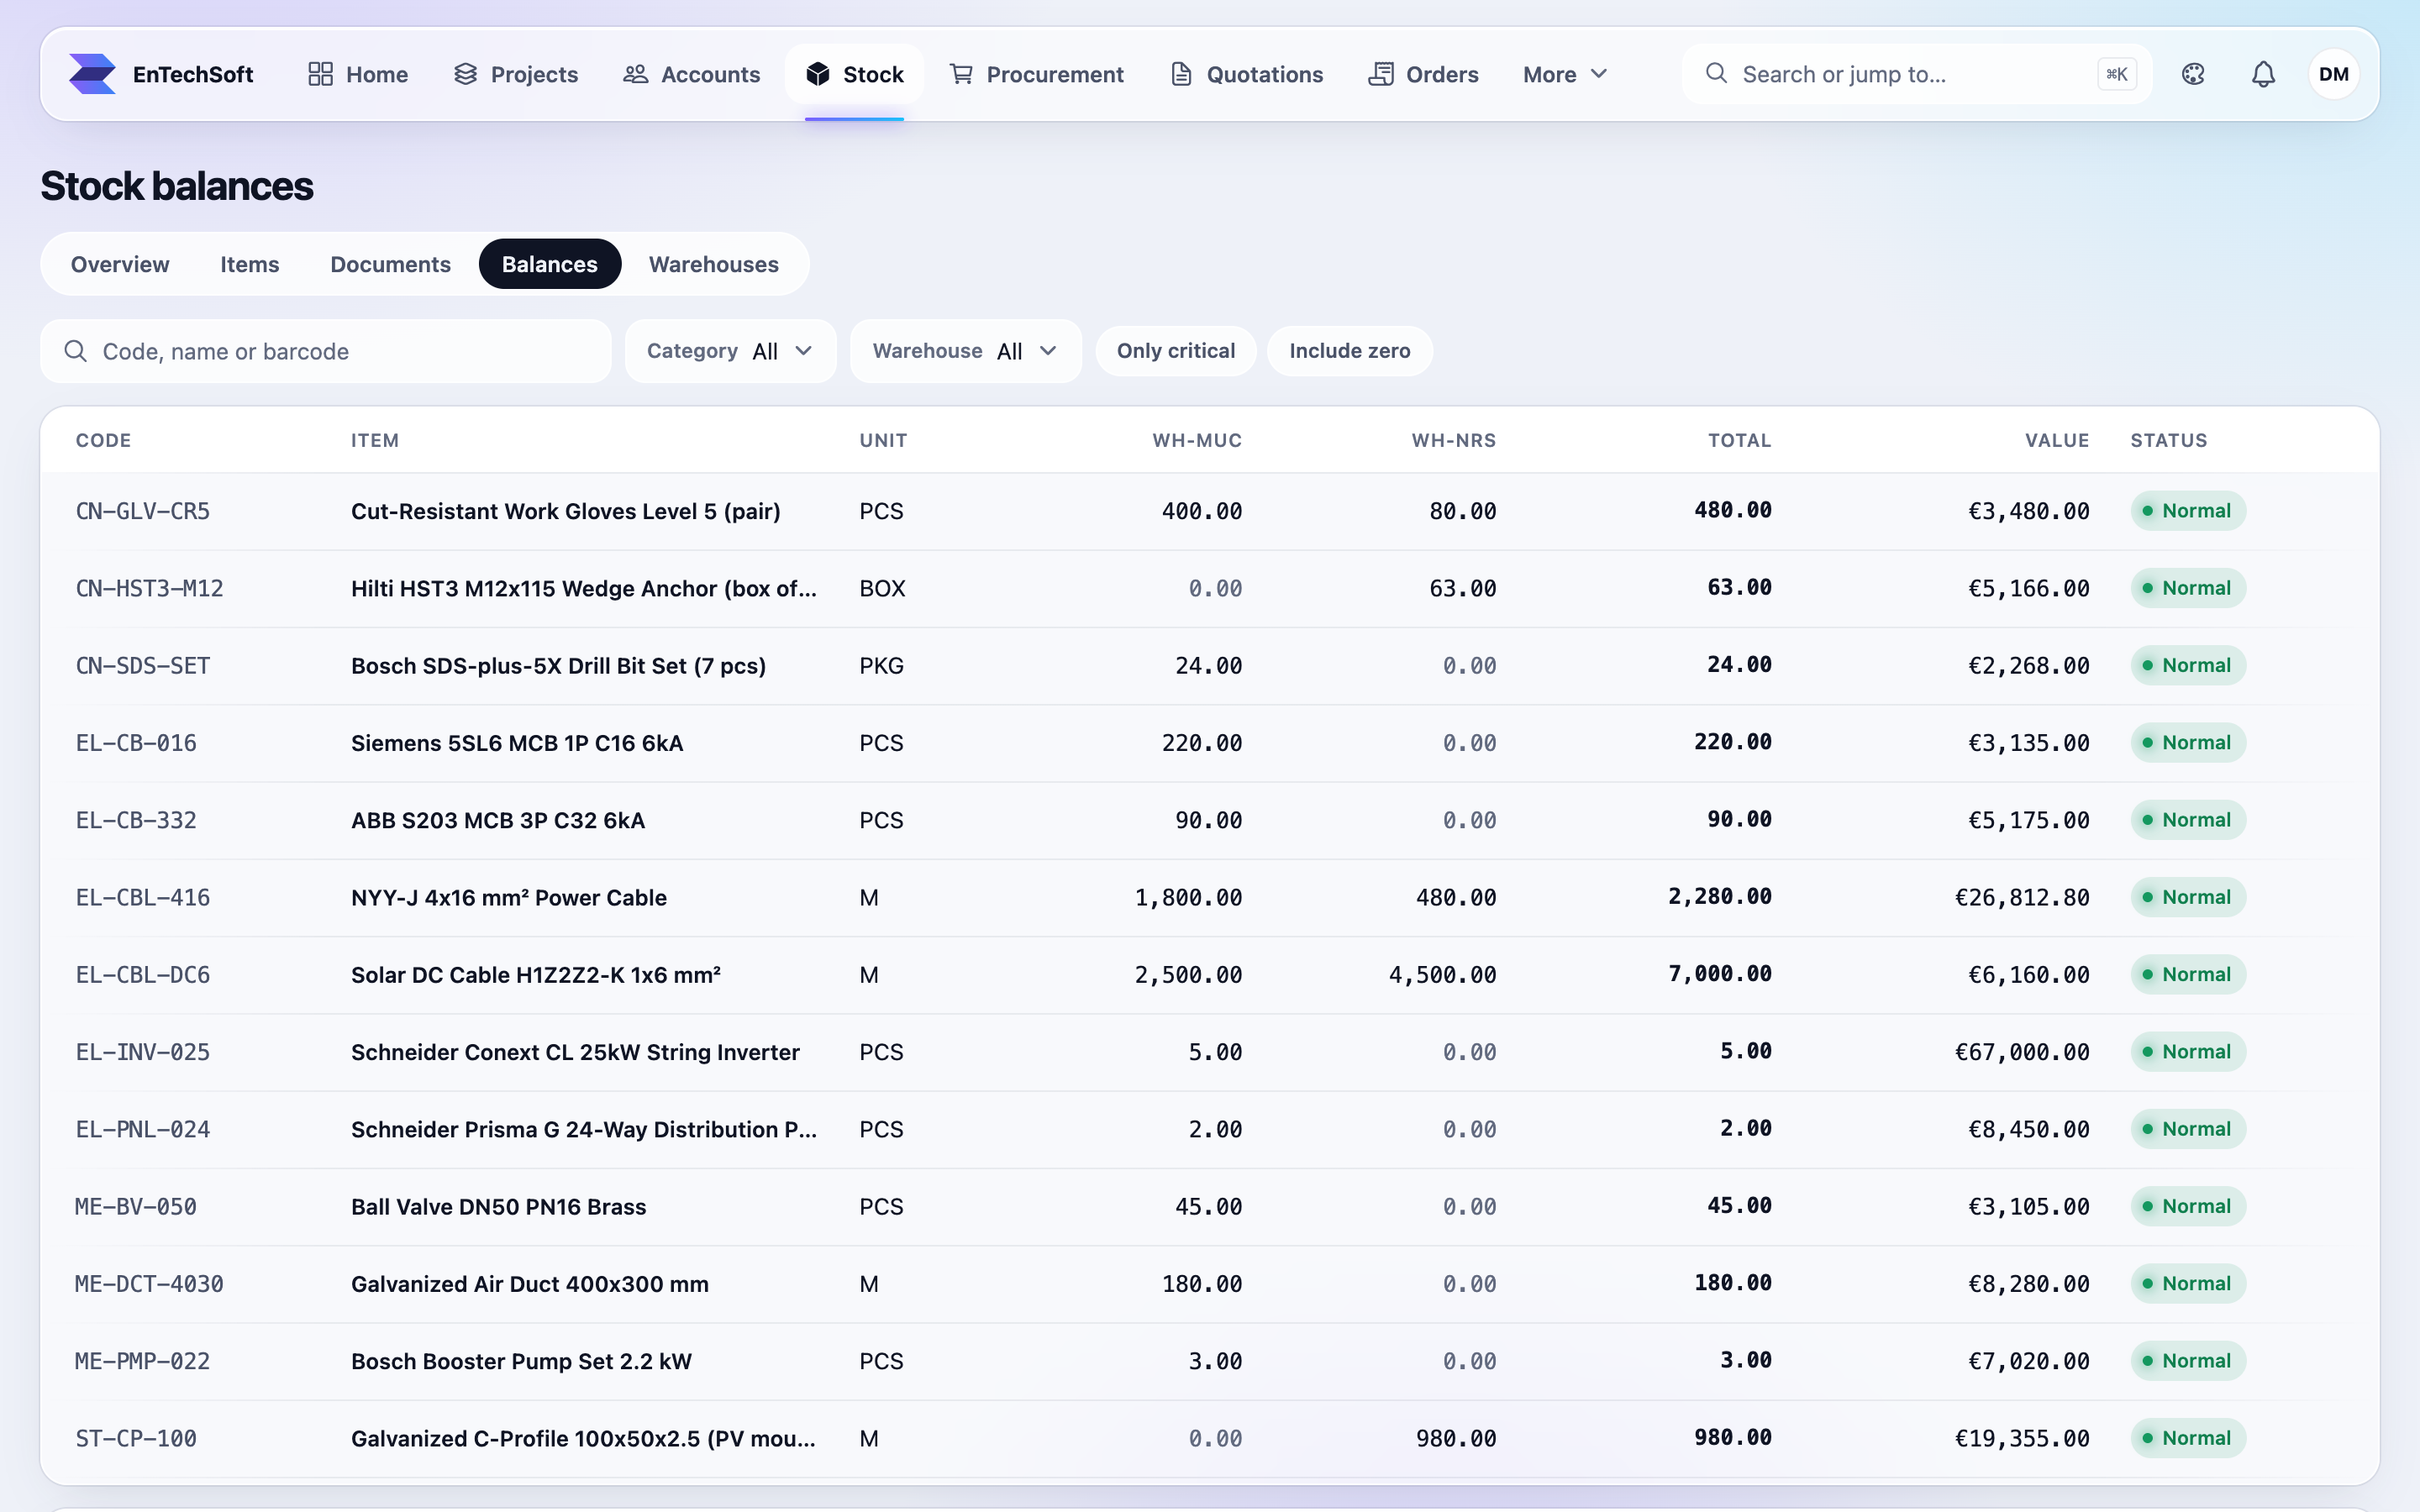This screenshot has height=1512, width=2420.
Task: Click the EnTechSoft logo icon
Action: (92, 74)
